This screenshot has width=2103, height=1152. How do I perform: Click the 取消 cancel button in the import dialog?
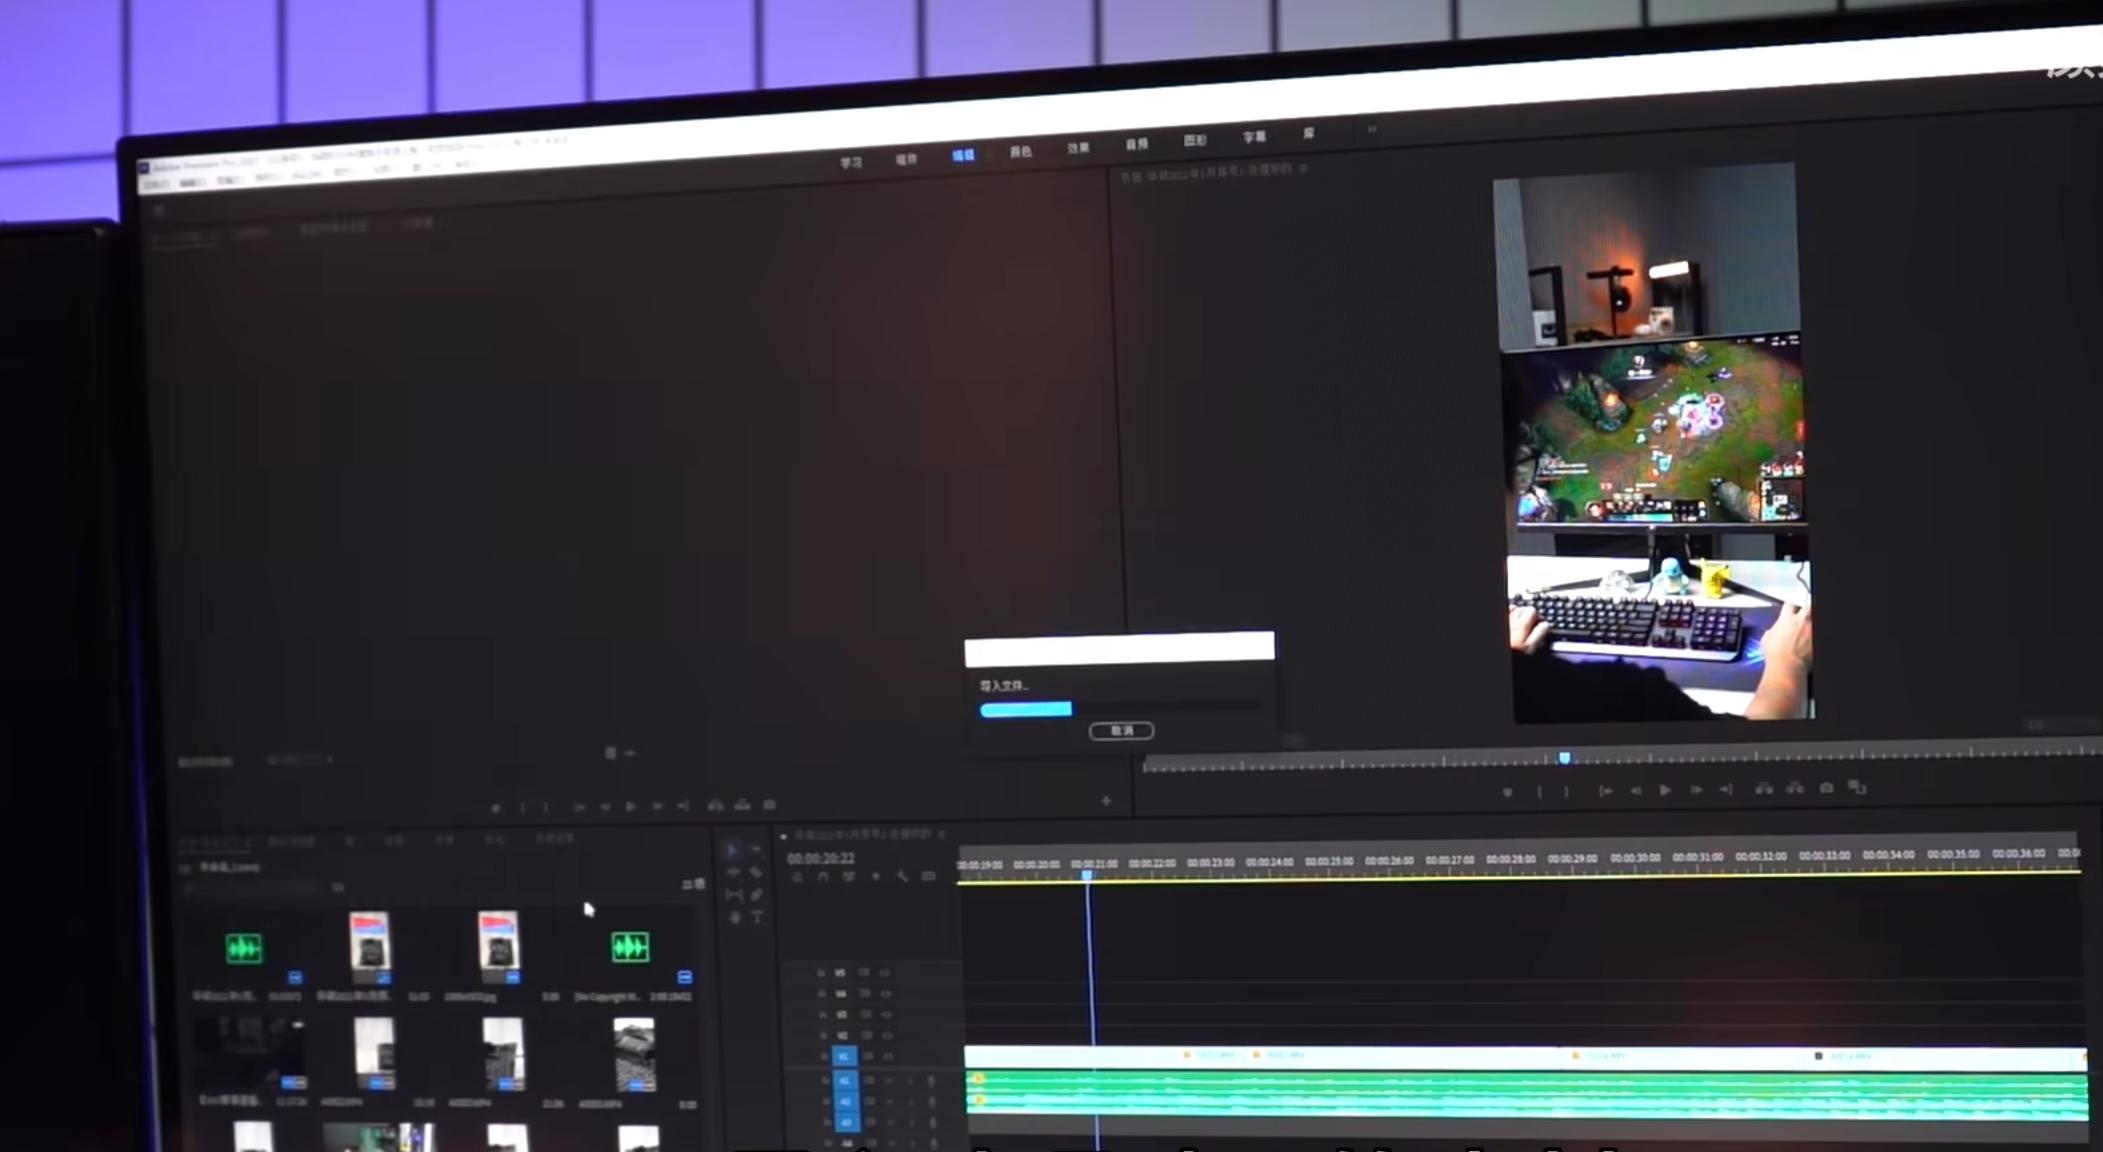point(1121,731)
